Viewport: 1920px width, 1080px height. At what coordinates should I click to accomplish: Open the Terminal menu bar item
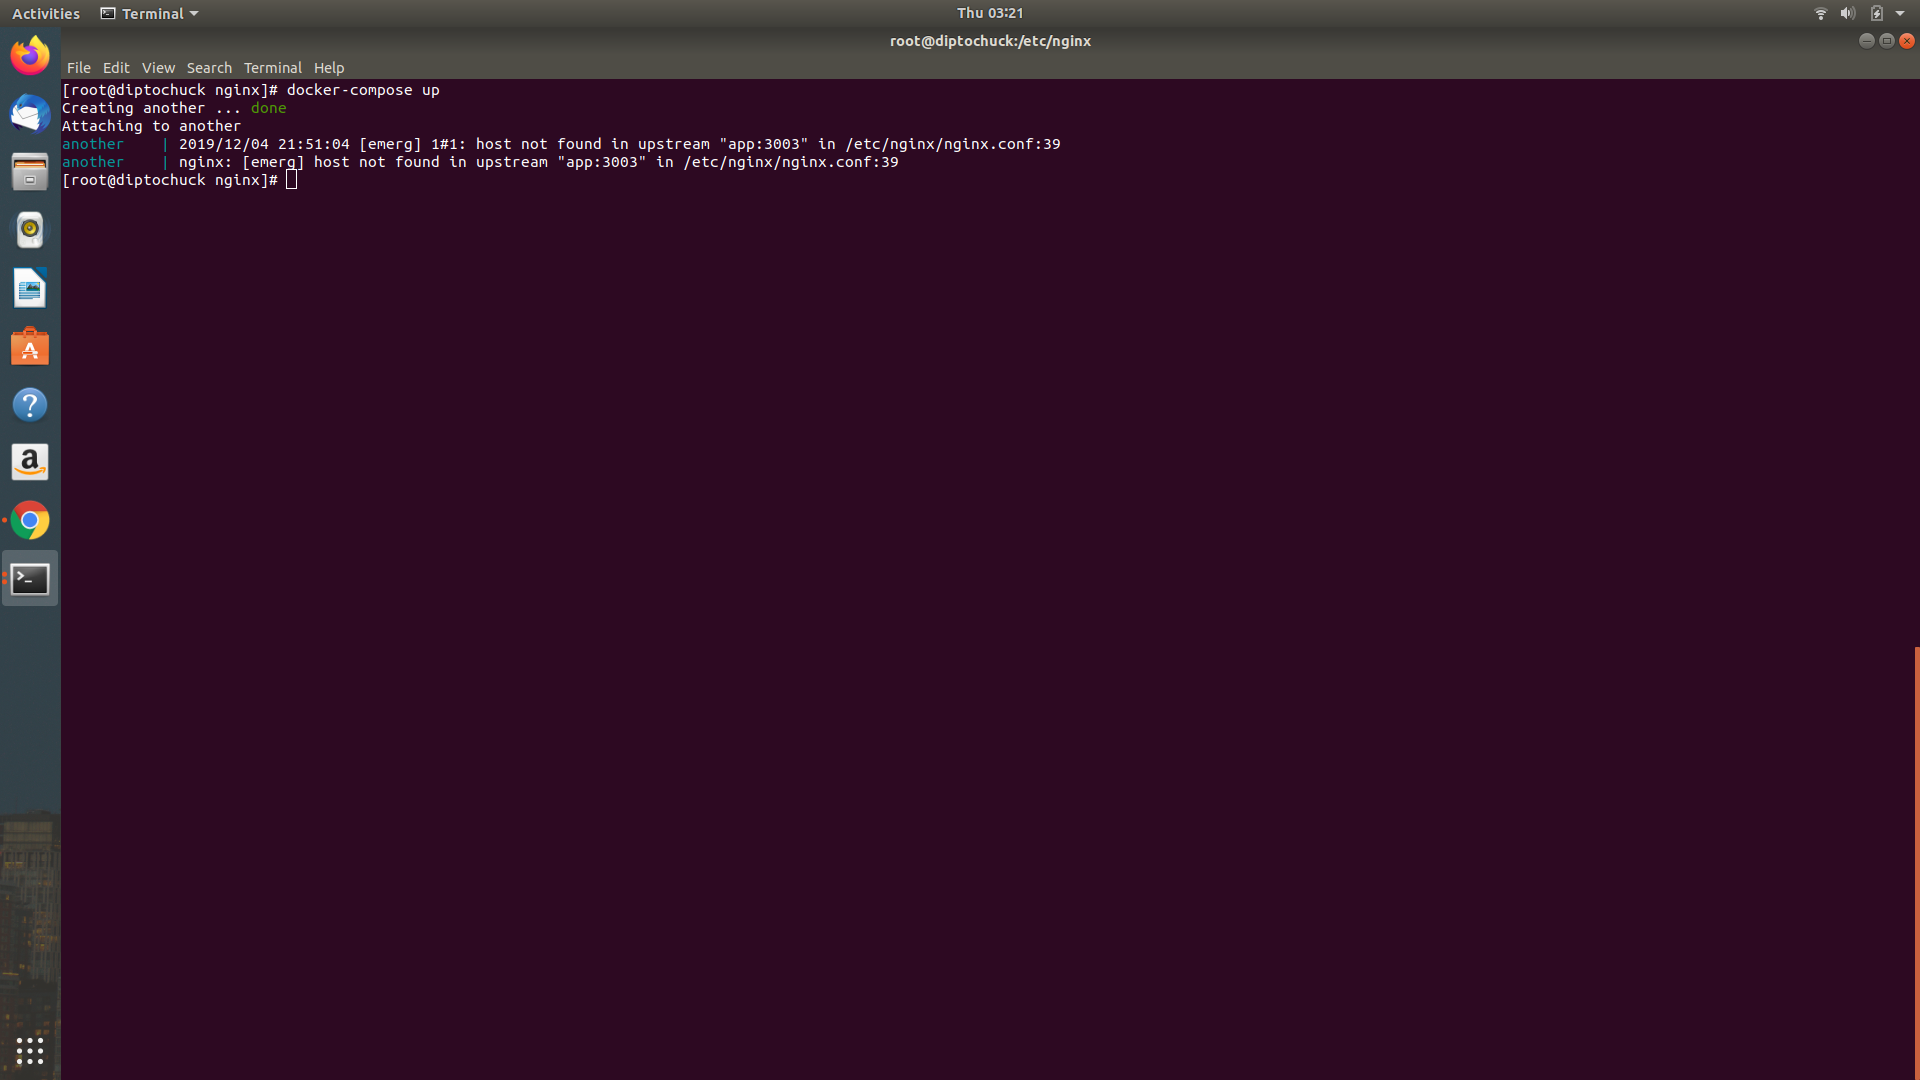[x=272, y=67]
